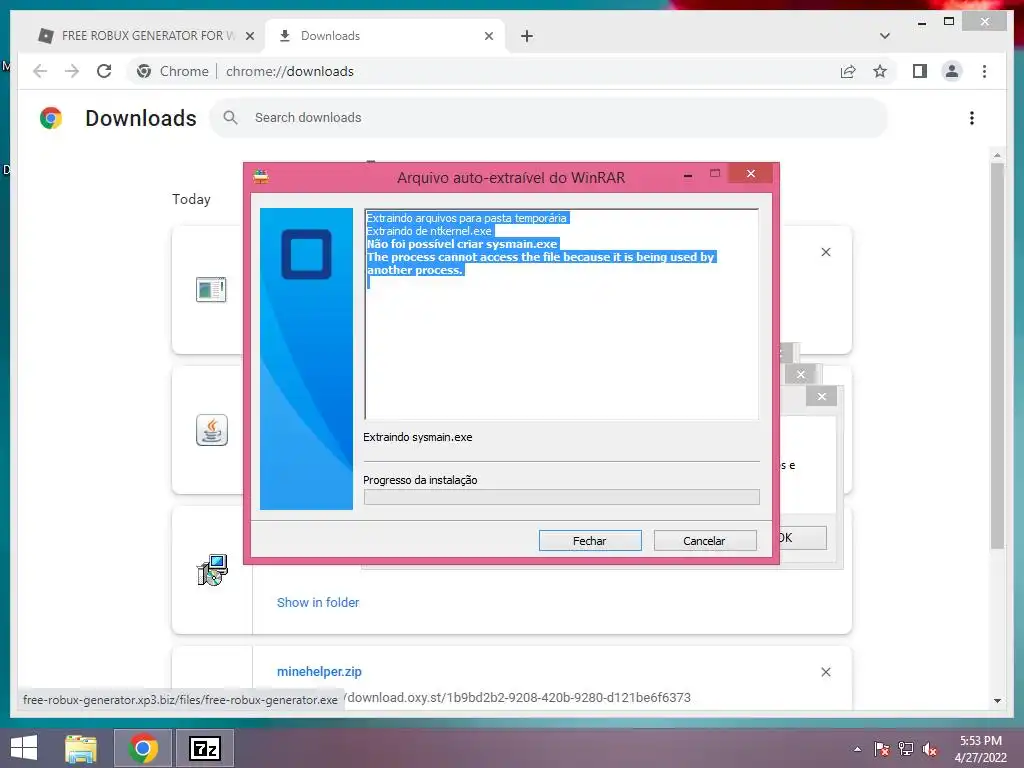1024x768 pixels.
Task: Click the Progresso da instalação progress bar
Action: (562, 497)
